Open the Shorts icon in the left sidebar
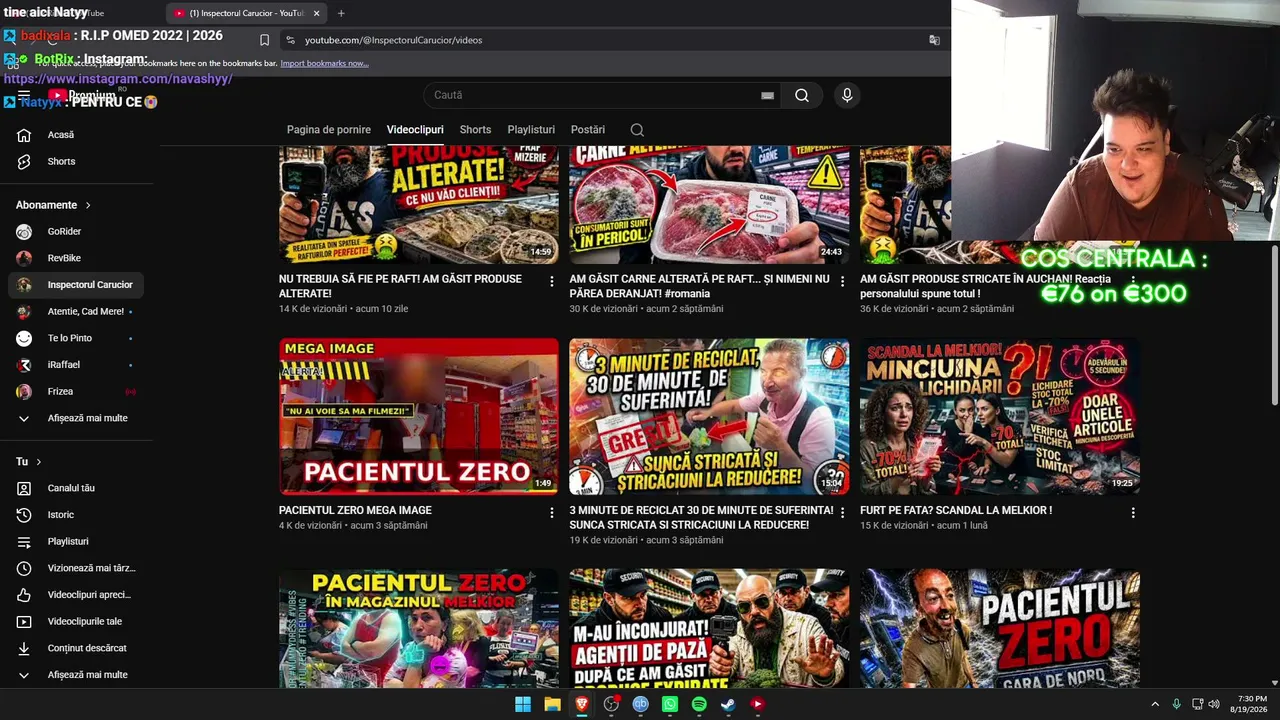1280x720 pixels. click(24, 161)
